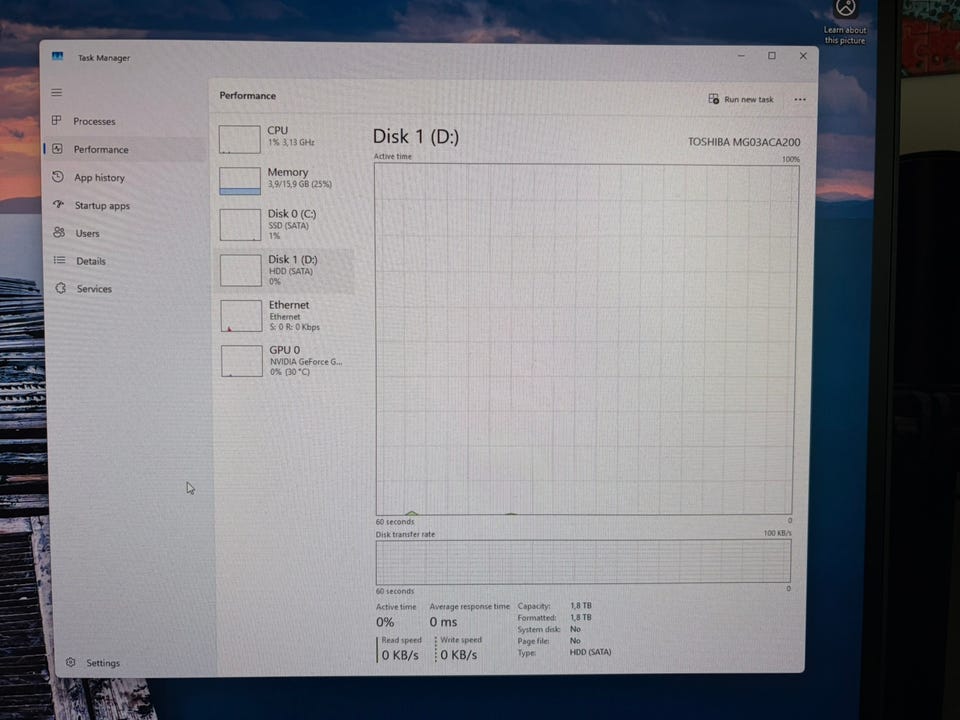Click the Settings gear icon
Image resolution: width=960 pixels, height=720 pixels.
(x=70, y=662)
